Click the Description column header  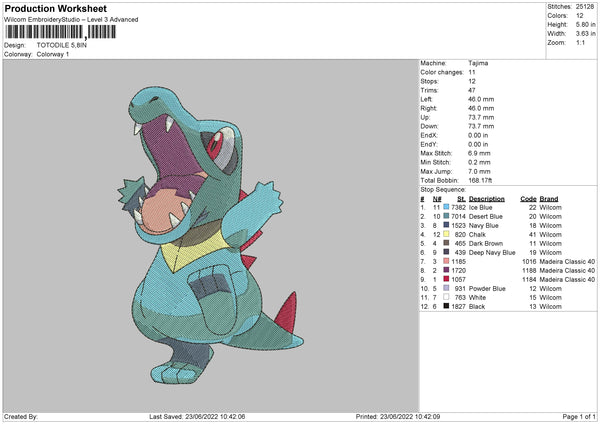488,198
